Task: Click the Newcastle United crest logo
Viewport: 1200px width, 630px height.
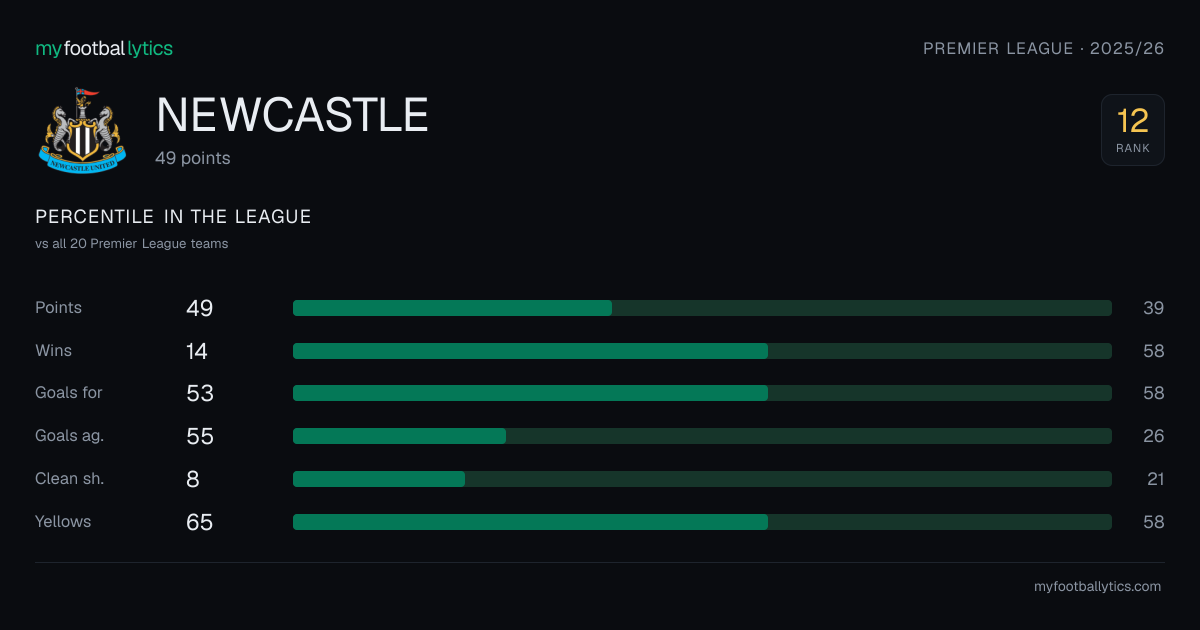Action: 83,128
